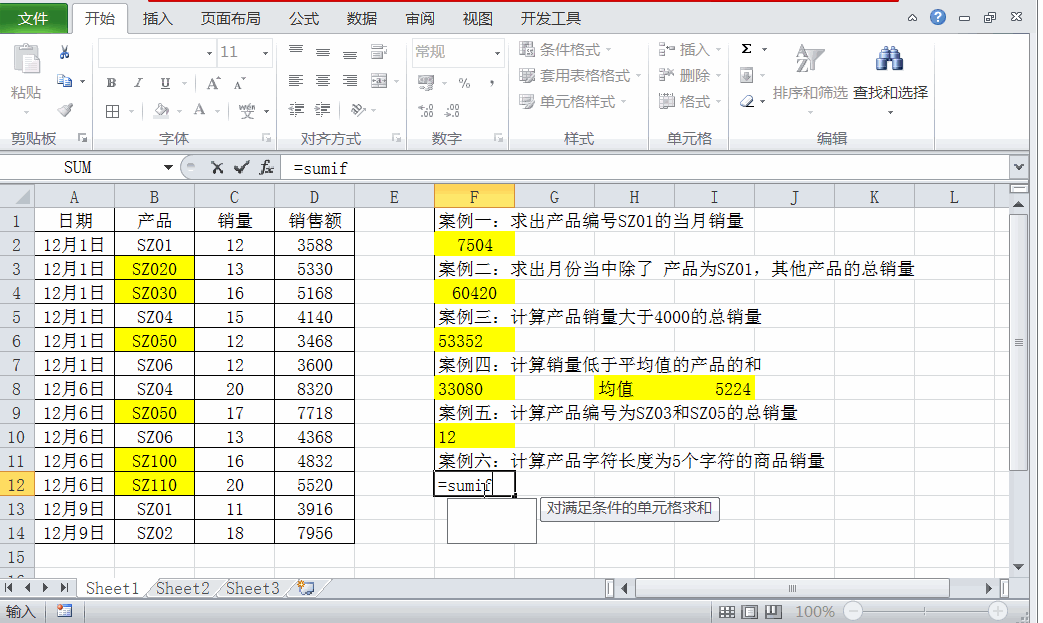
Task: Switch to the 页面布局 tab
Action: coord(231,19)
